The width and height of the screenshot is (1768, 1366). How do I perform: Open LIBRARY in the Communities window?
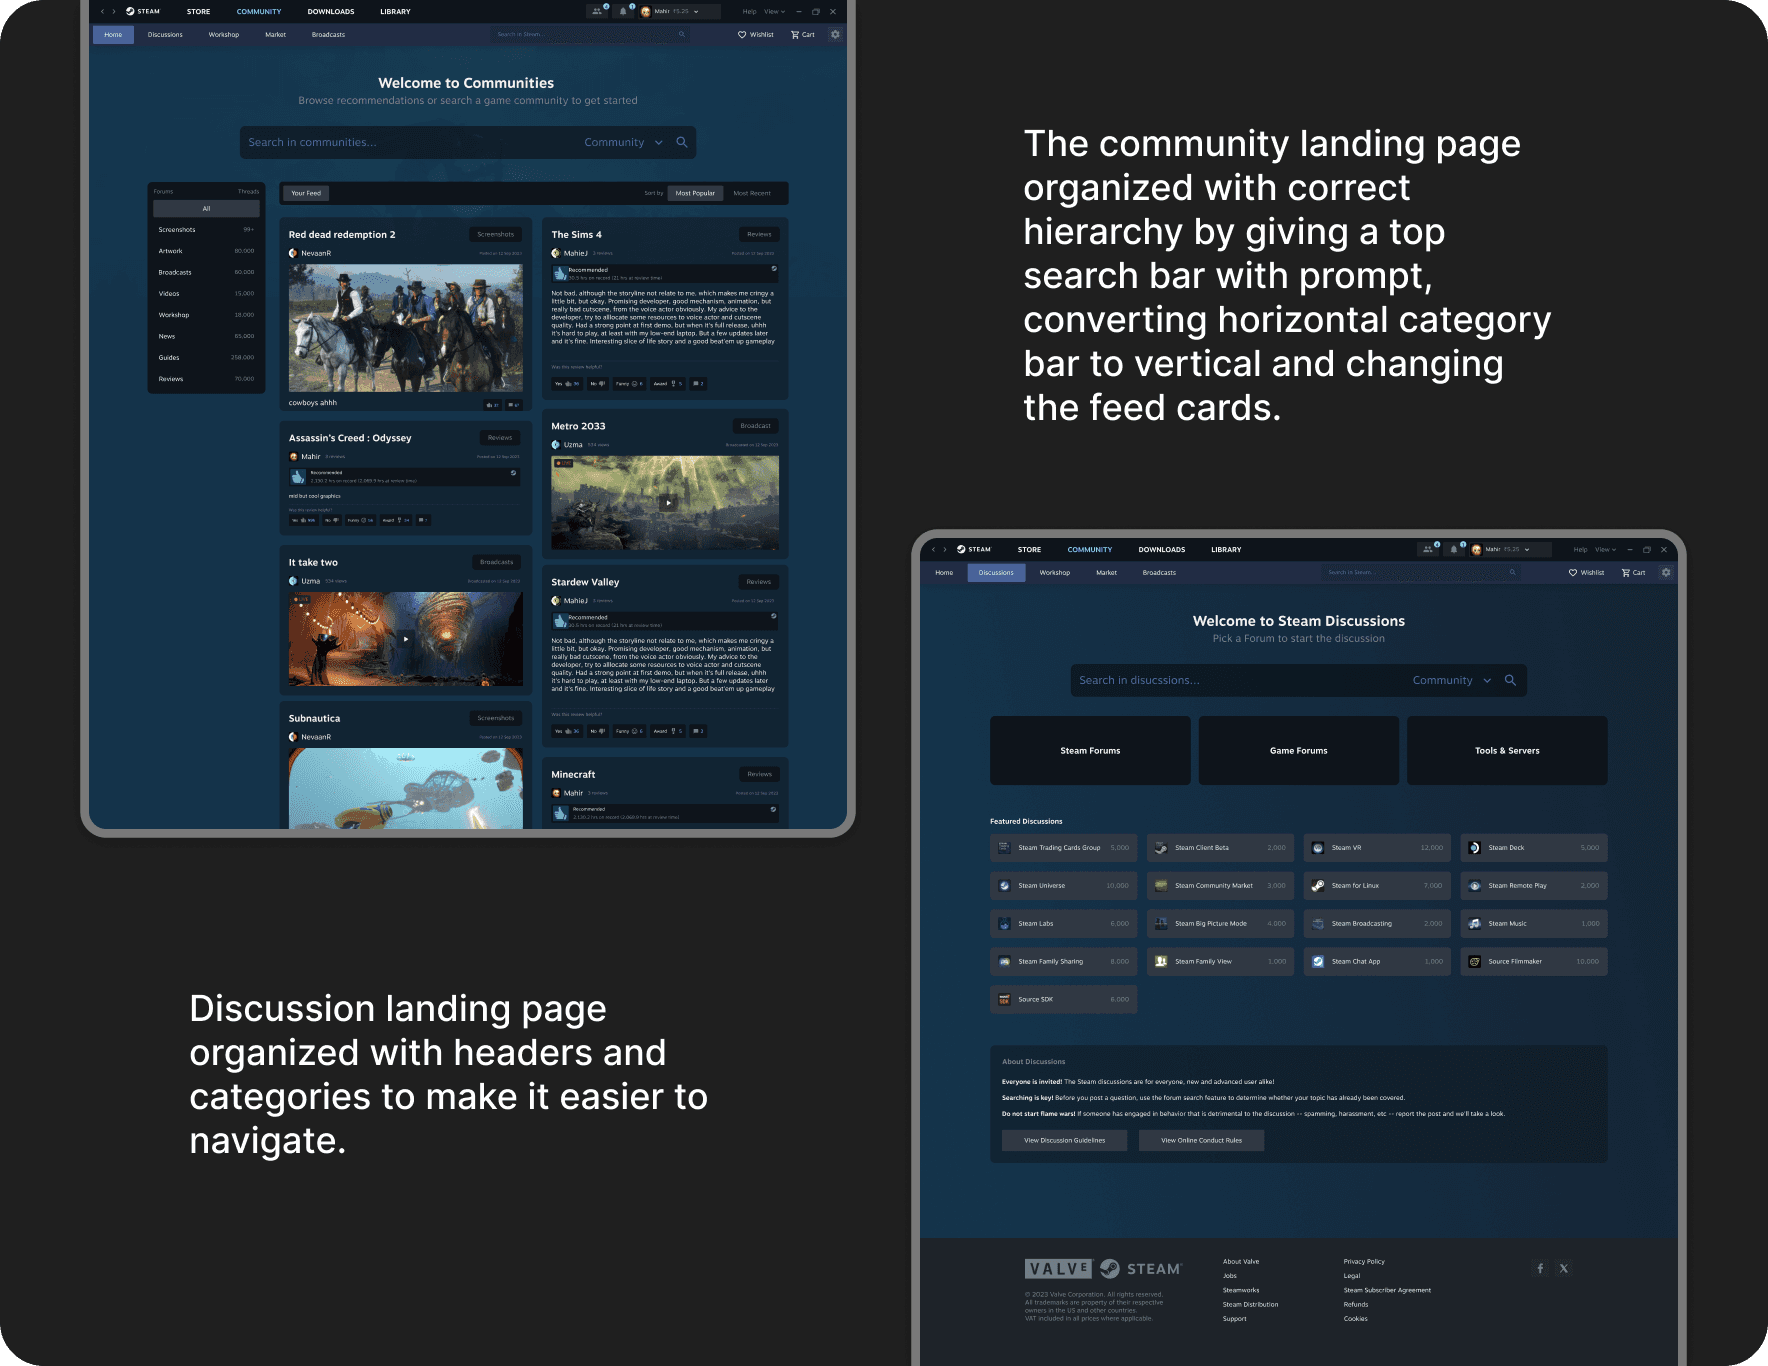tap(395, 12)
